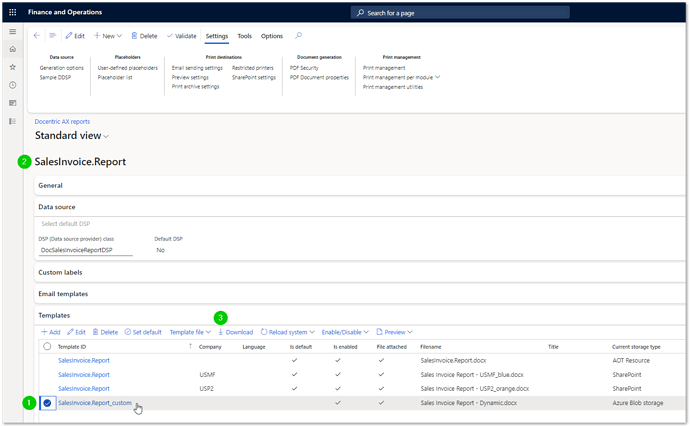Open Modules list icon in sidebar
The width and height of the screenshot is (690, 426).
13,121
